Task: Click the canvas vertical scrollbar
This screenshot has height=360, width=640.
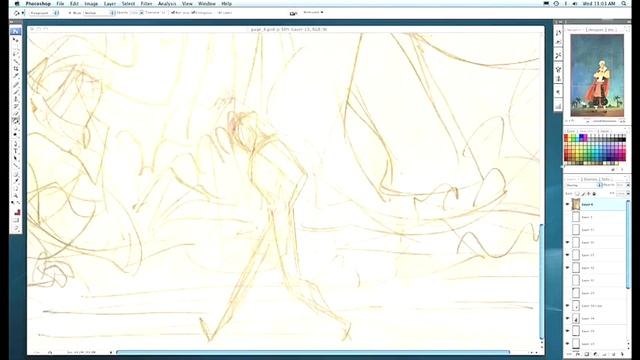Action: coord(542,282)
